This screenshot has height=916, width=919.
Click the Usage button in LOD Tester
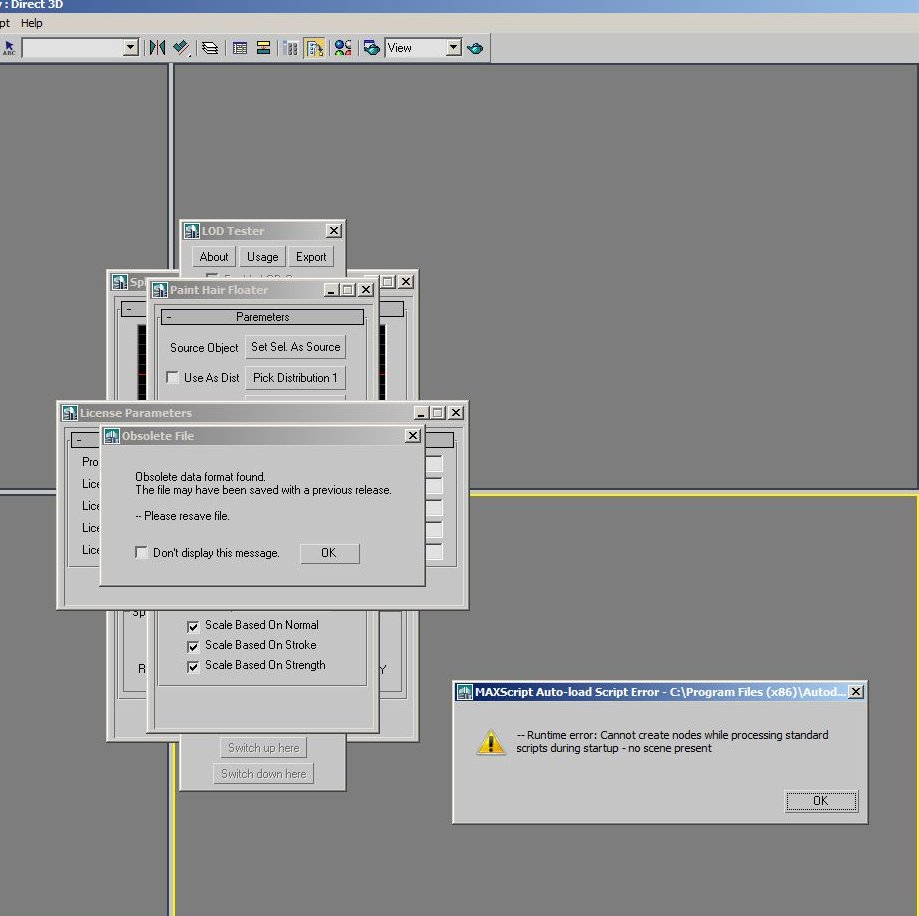point(263,257)
